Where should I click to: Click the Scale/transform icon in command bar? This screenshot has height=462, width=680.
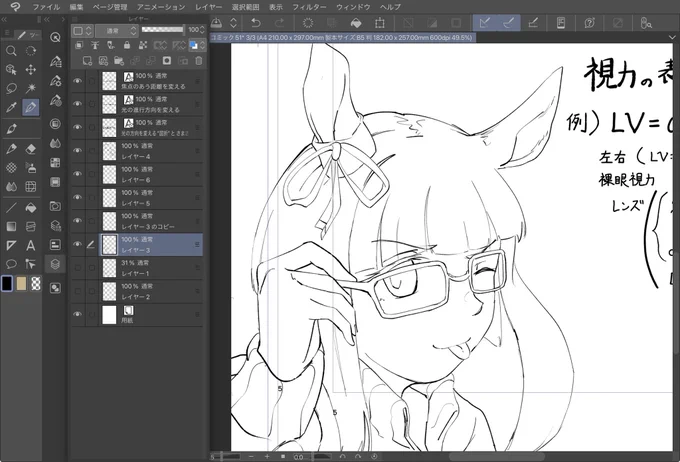tap(380, 23)
